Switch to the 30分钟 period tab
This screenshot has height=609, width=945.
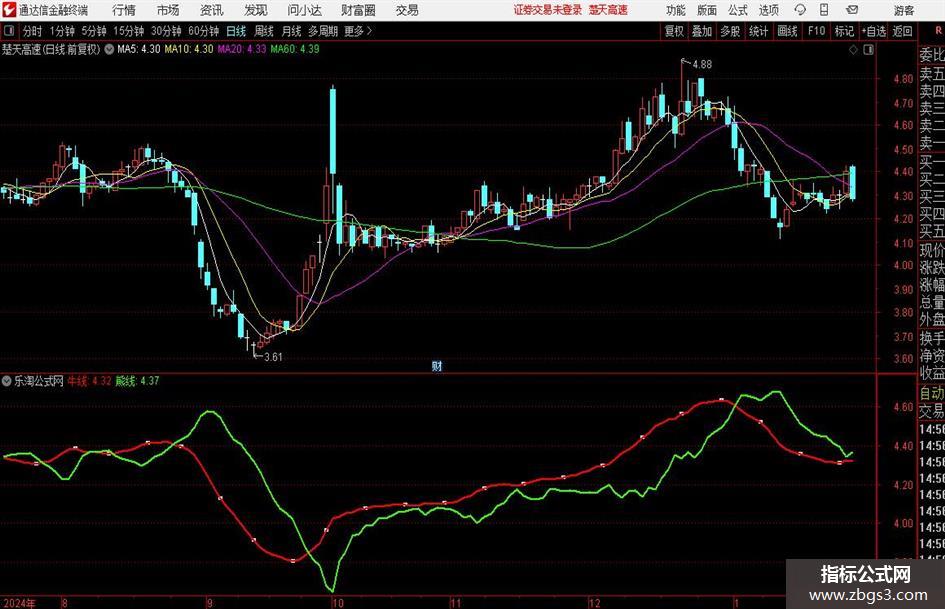166,31
